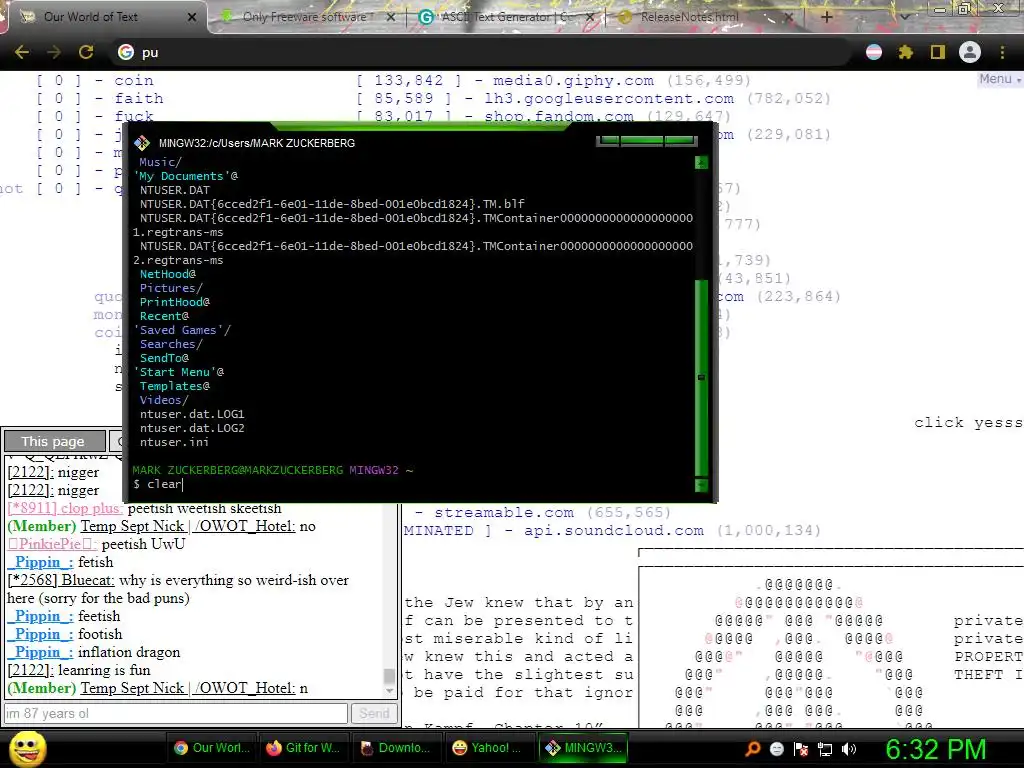This screenshot has width=1024, height=768.
Task: Click the chat message input field
Action: pos(176,713)
